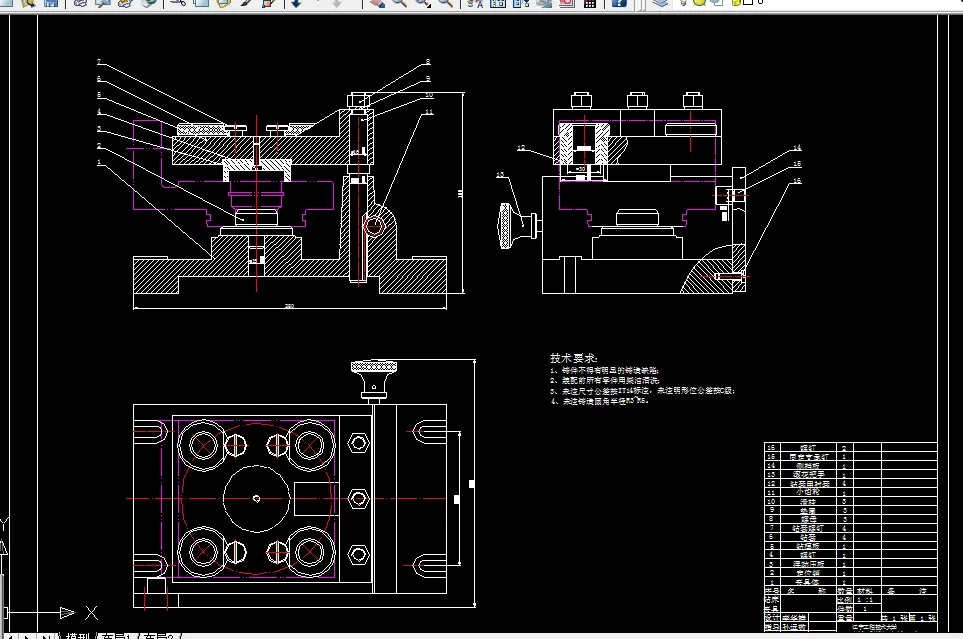This screenshot has width=963, height=639.
Task: Open the plot preview tool
Action: (103, 2)
